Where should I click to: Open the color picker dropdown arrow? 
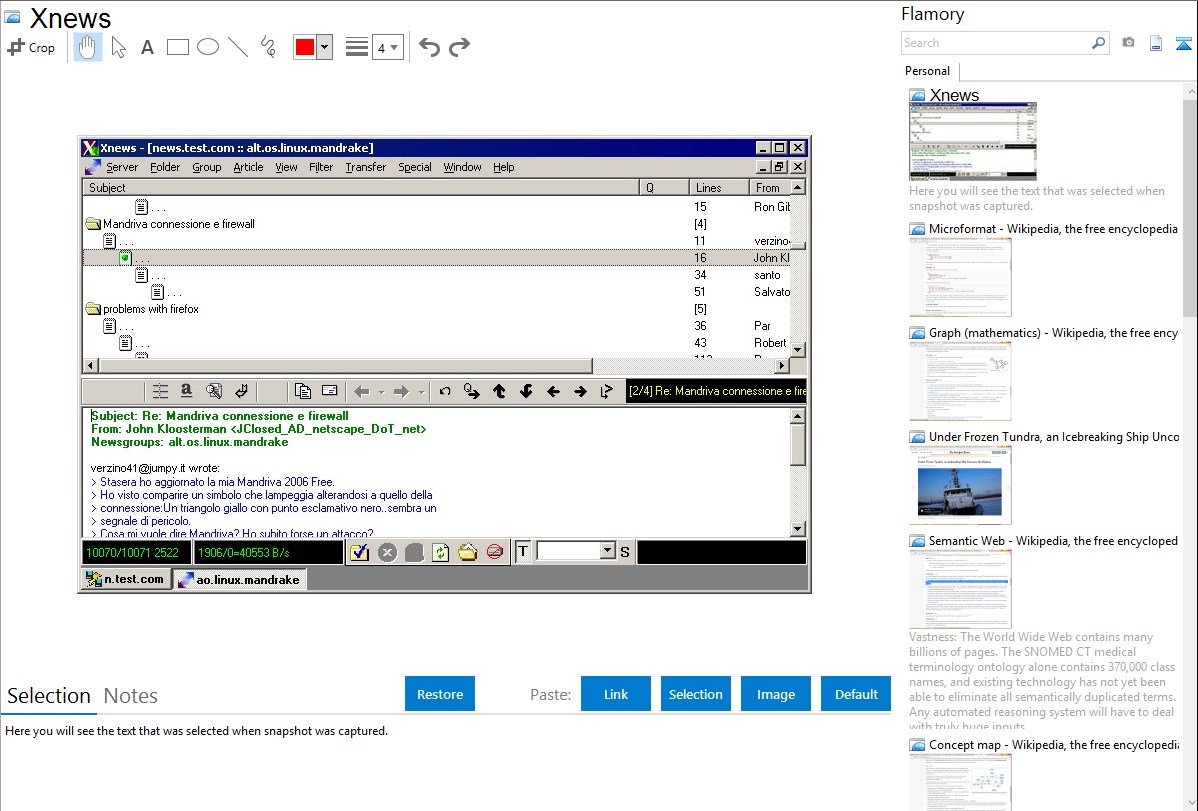pyautogui.click(x=325, y=47)
